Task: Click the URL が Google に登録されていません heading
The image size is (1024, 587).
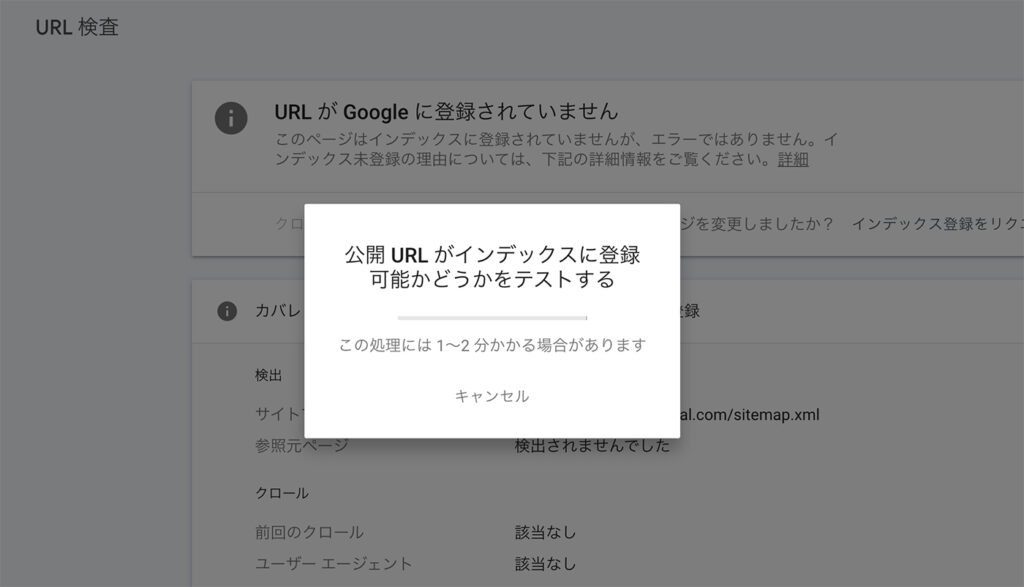Action: pos(446,112)
